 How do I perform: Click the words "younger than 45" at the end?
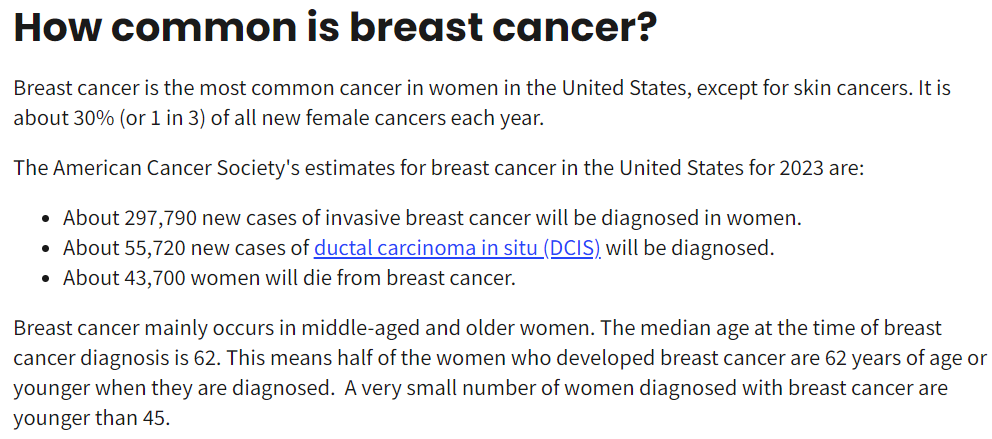coord(90,418)
